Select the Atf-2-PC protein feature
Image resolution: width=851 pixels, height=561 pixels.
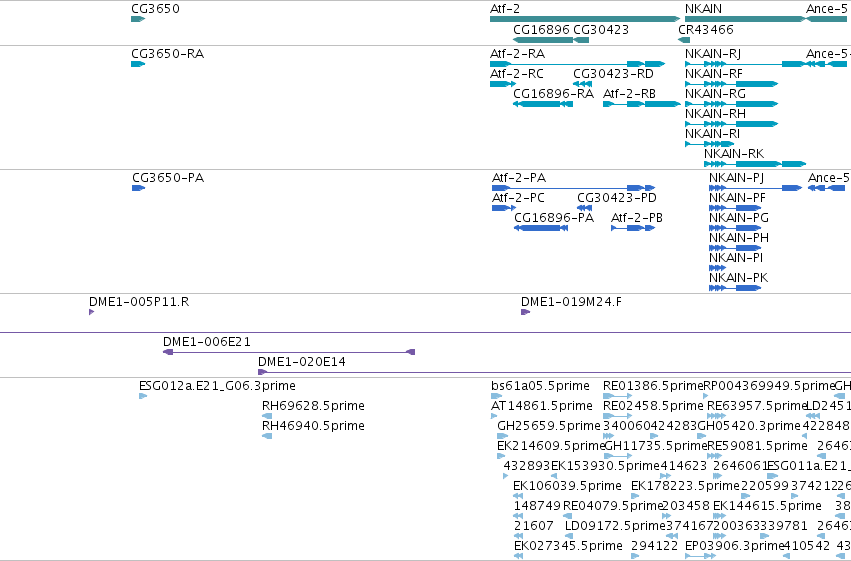coord(504,208)
